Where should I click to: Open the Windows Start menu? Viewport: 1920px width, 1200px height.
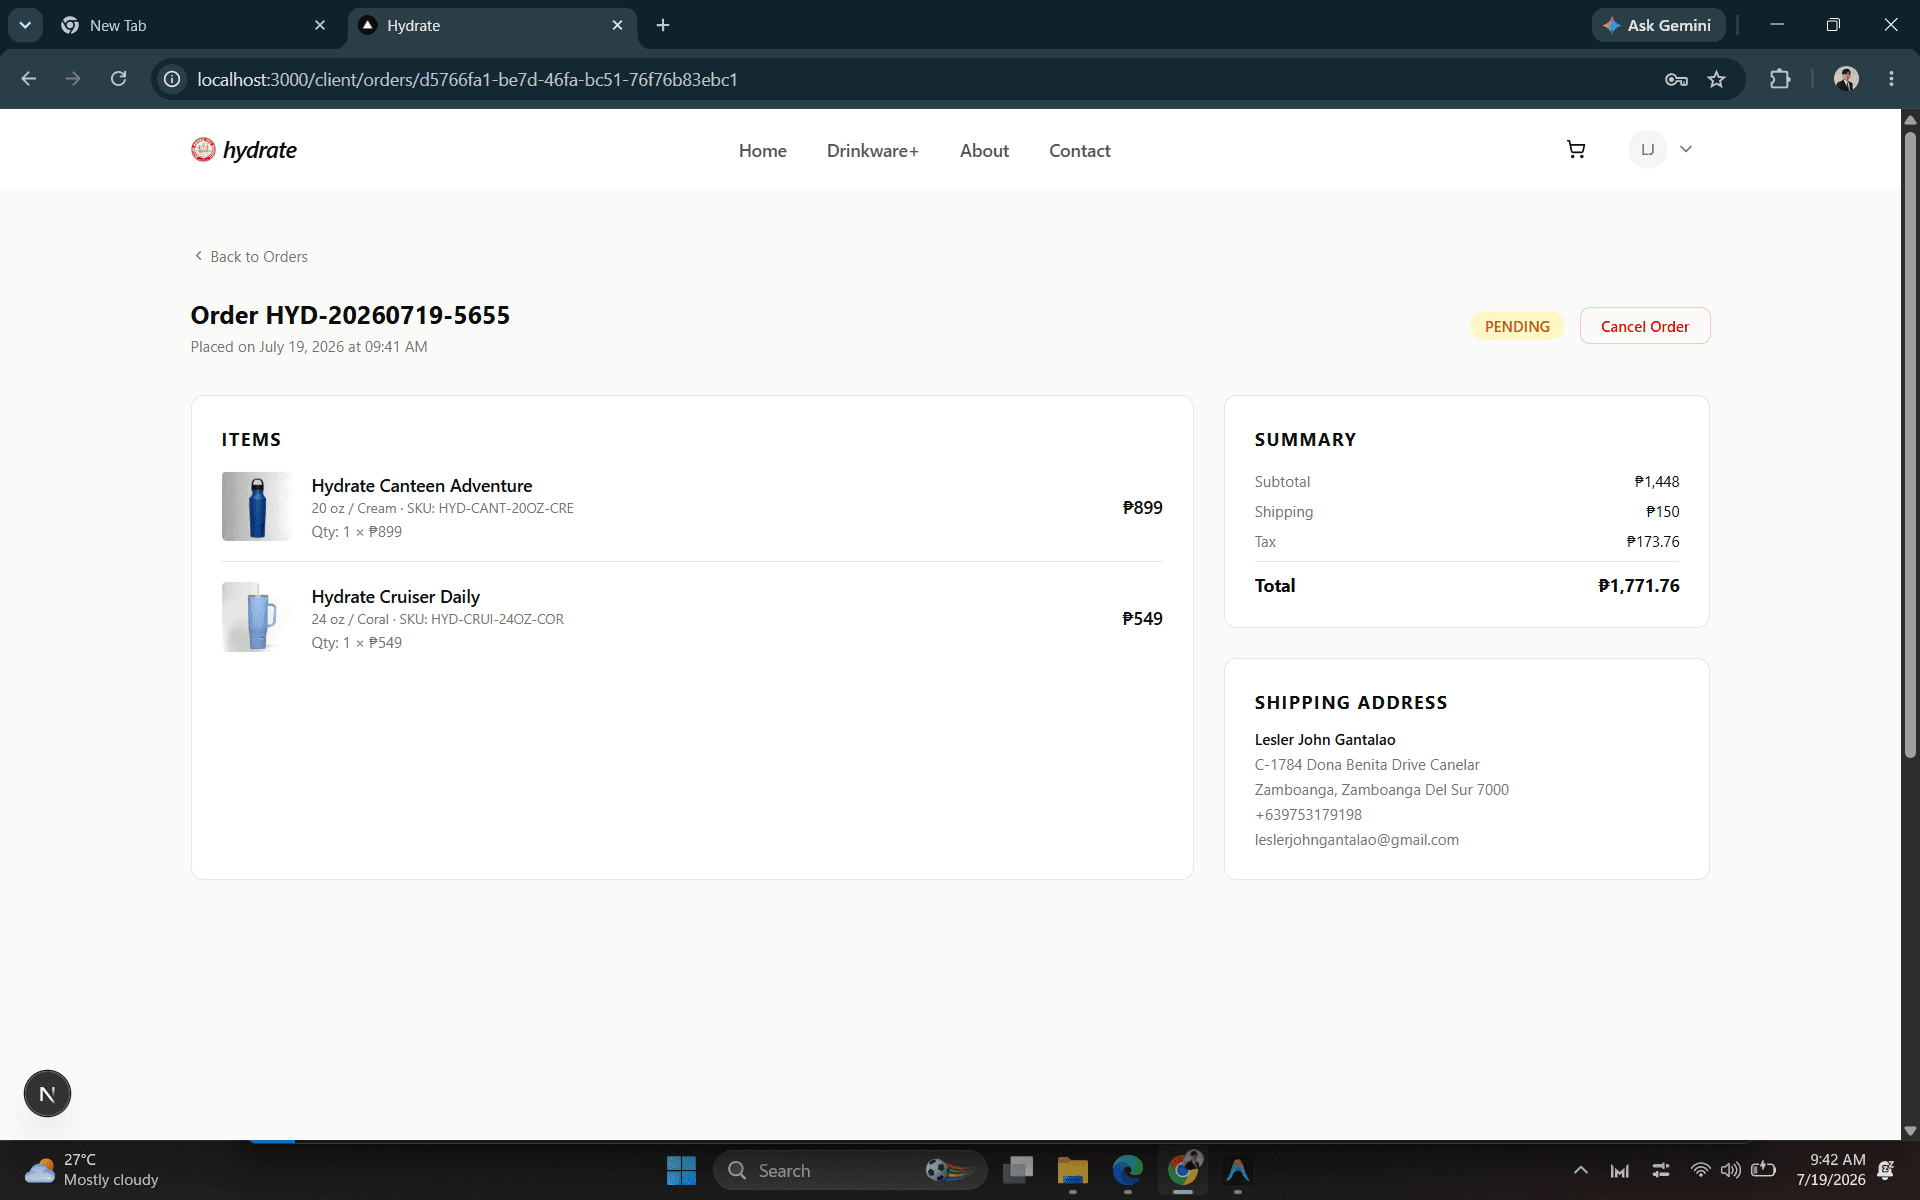click(x=681, y=1170)
